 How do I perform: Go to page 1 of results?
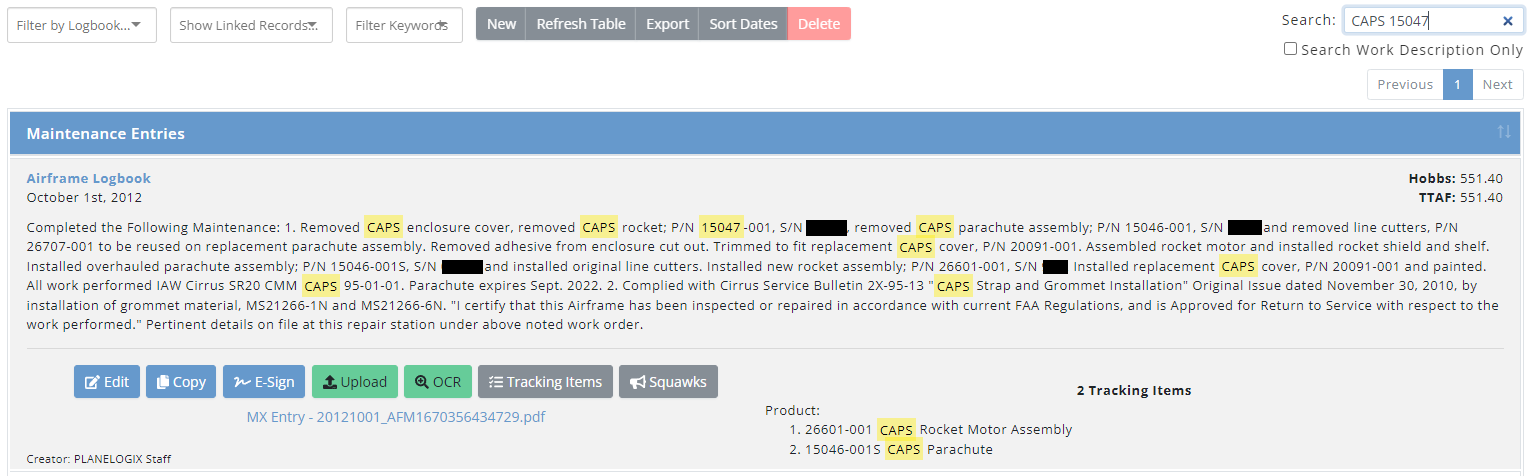click(x=1457, y=85)
